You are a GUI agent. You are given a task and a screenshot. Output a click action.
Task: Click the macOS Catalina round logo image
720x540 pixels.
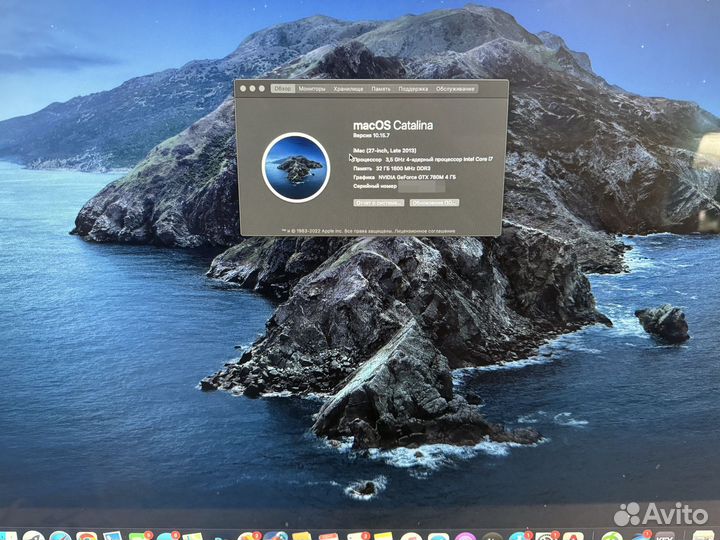(296, 167)
